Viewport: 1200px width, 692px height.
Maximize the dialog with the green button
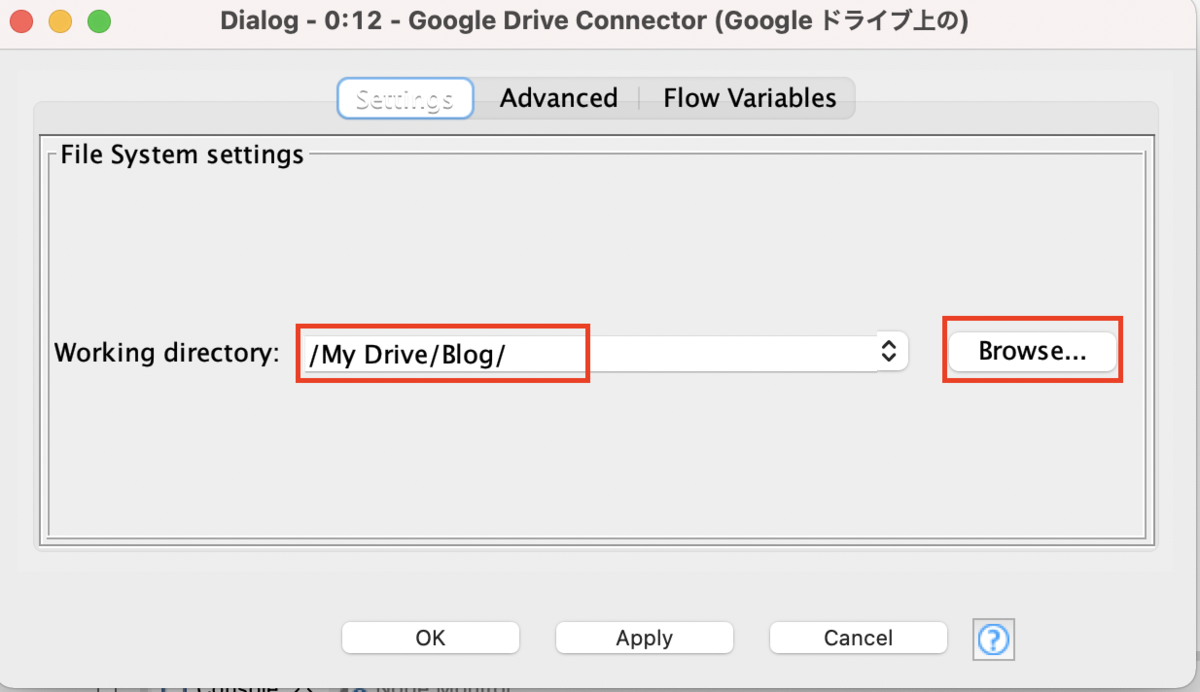pyautogui.click(x=98, y=20)
